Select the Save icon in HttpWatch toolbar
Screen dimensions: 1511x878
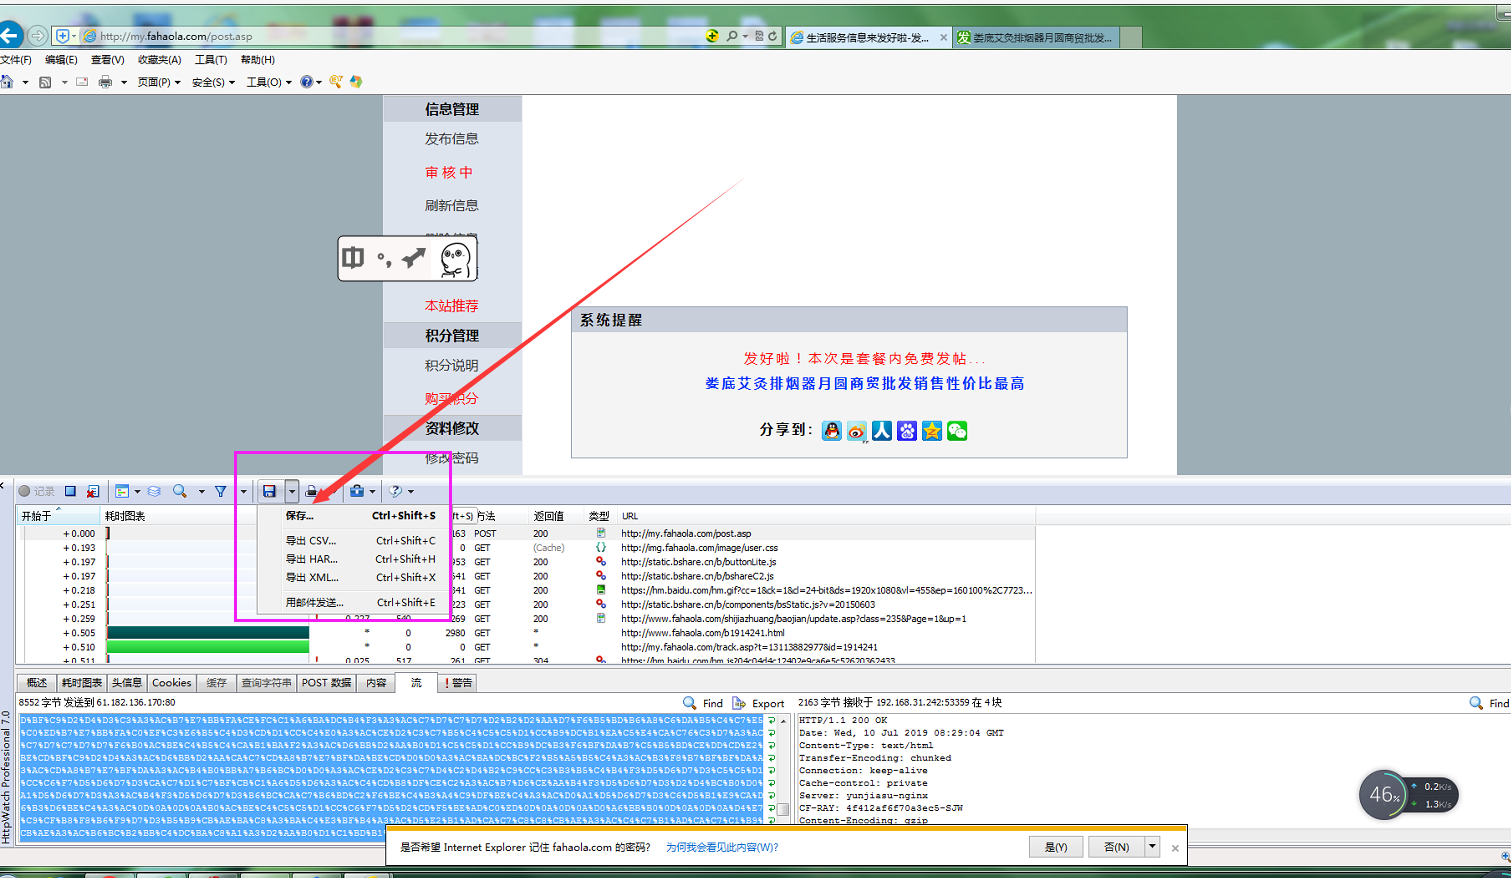coord(269,491)
